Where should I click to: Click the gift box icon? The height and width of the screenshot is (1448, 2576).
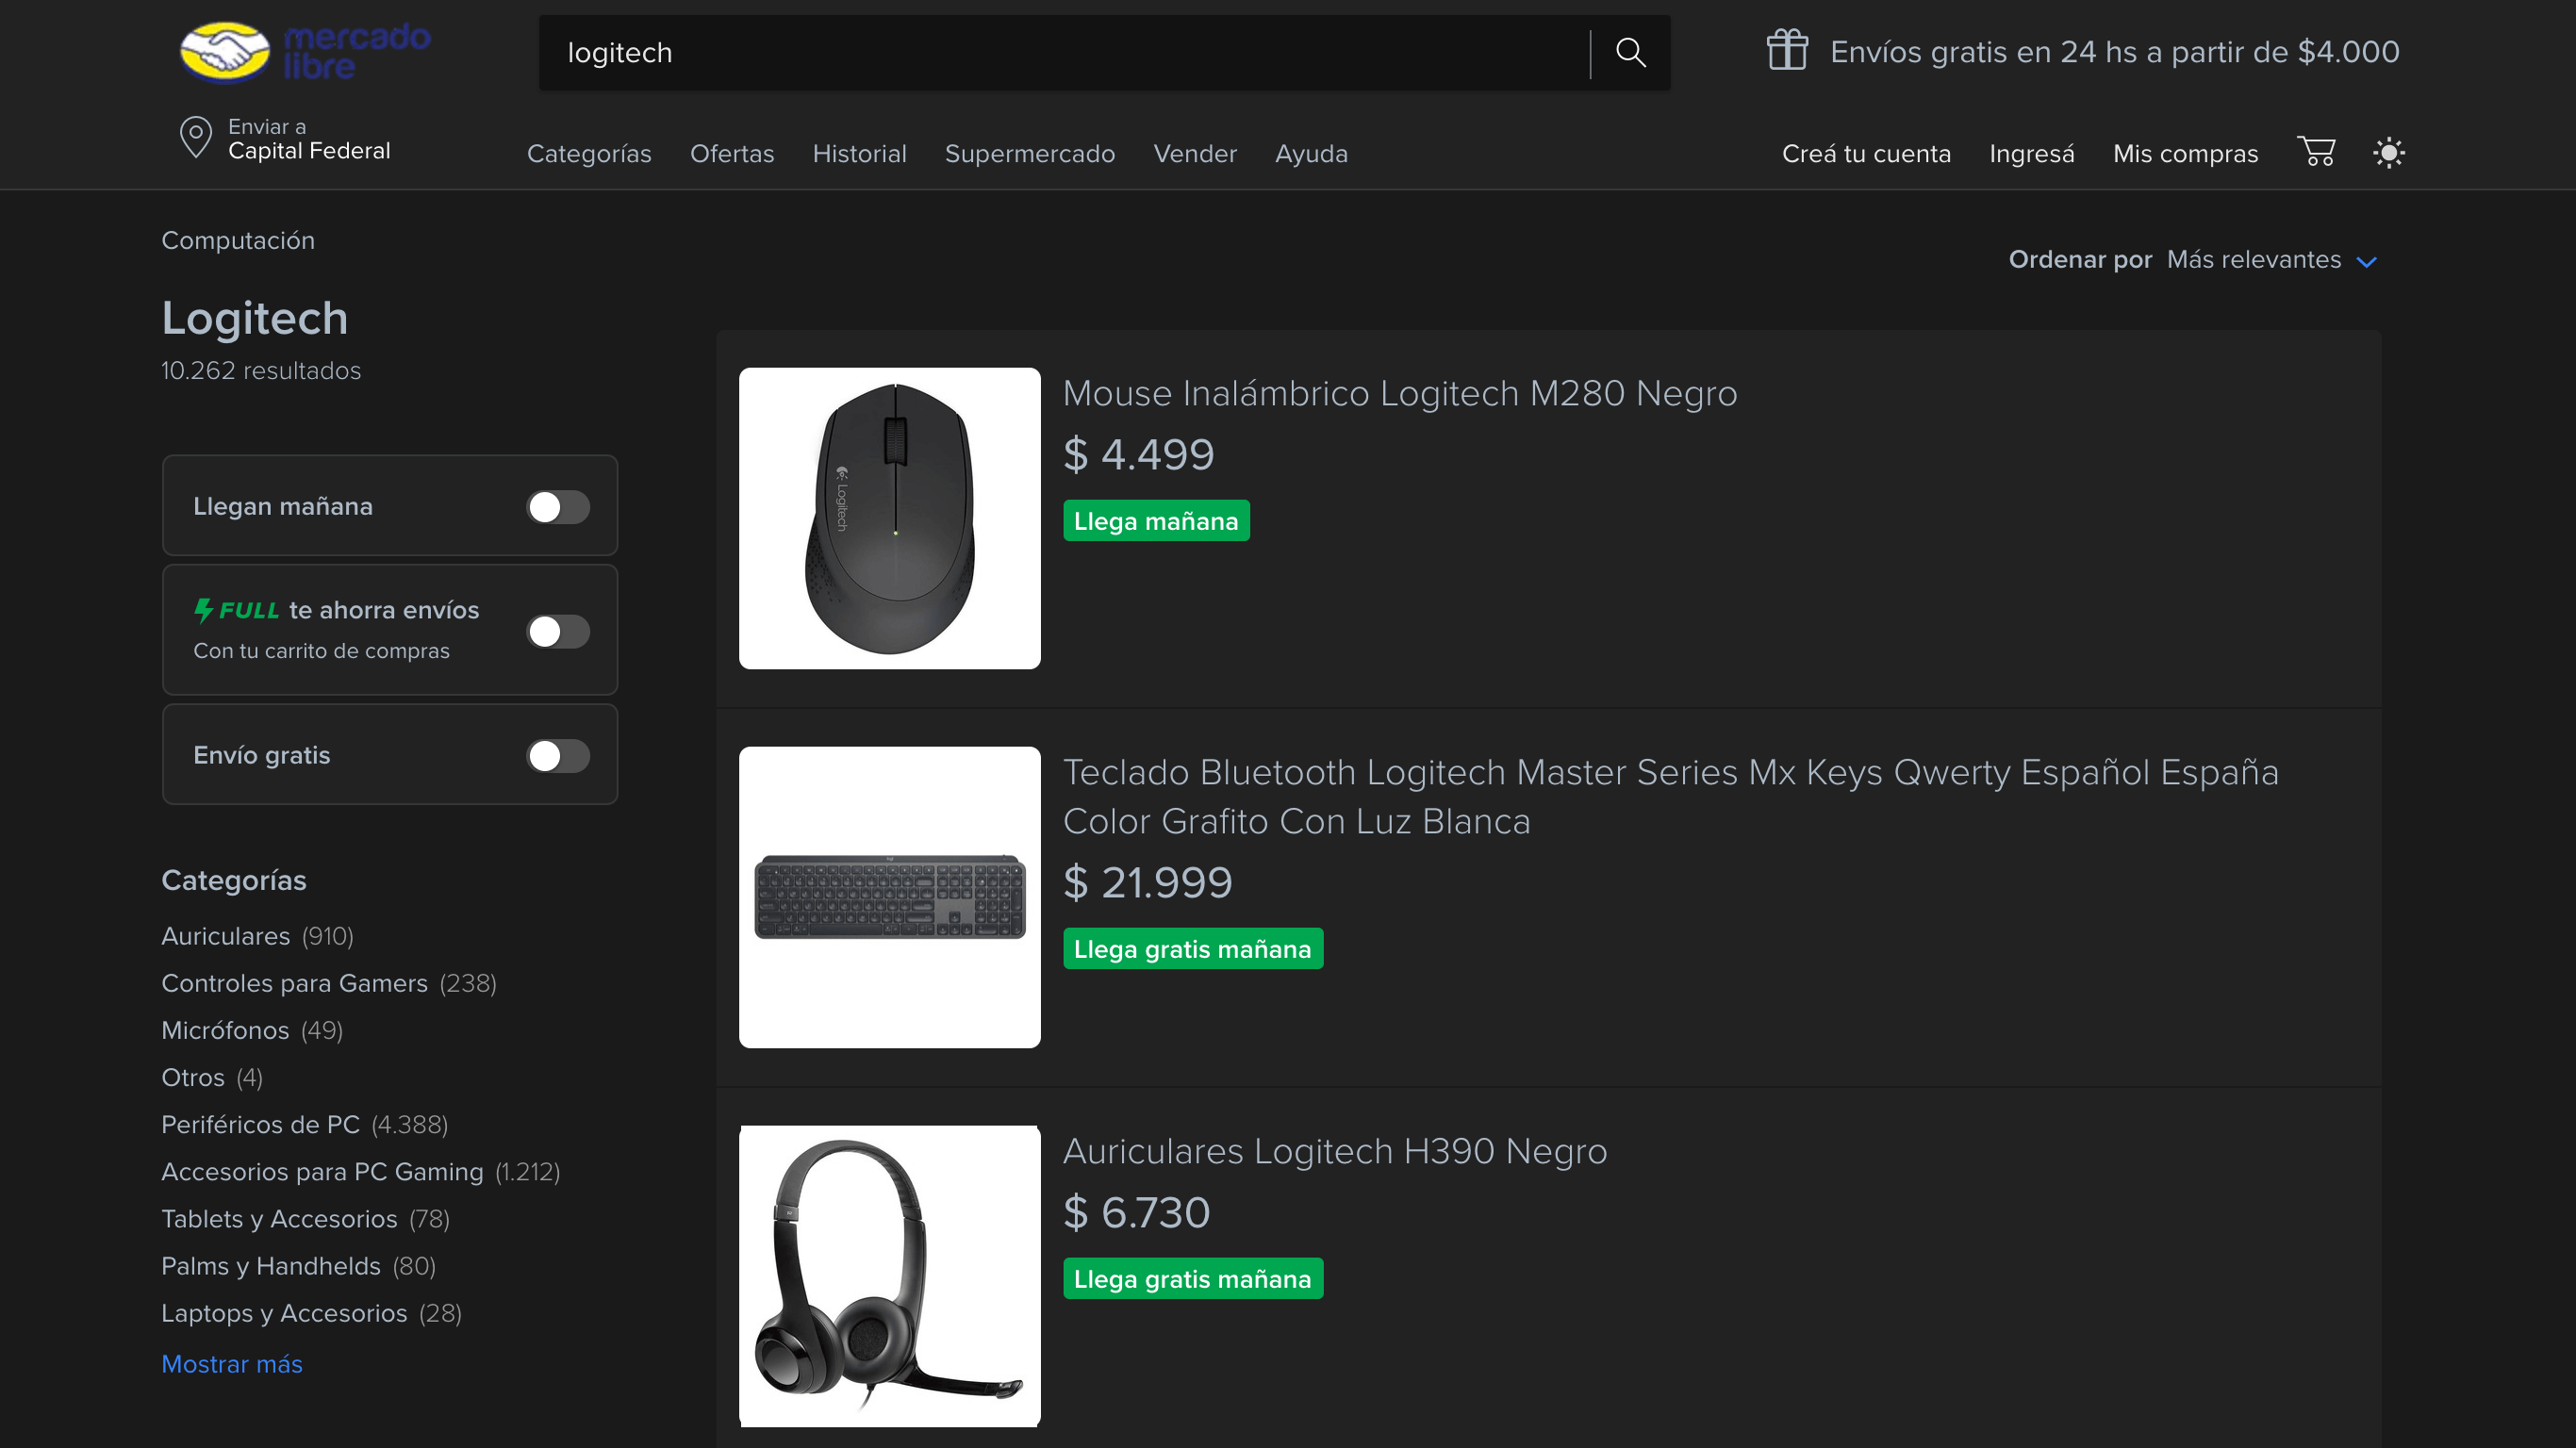[x=1787, y=50]
